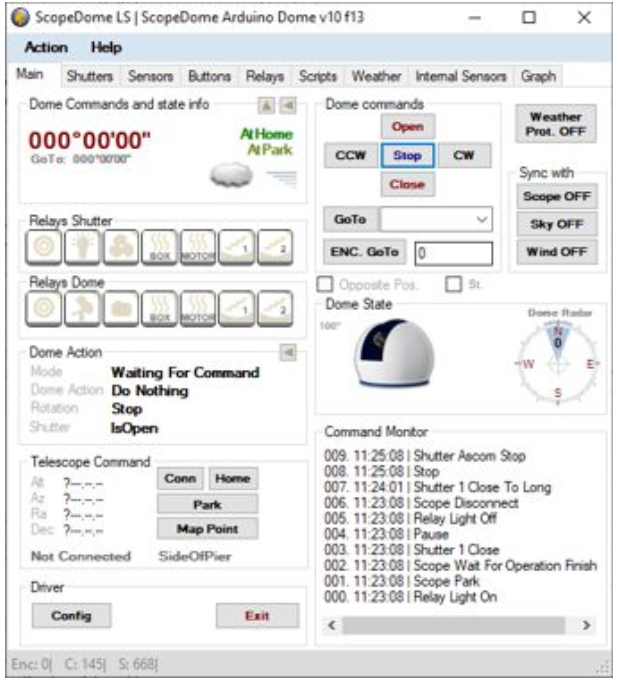Toggle the fan relay in Relays Shutter
The height and width of the screenshot is (685, 619).
click(121, 247)
